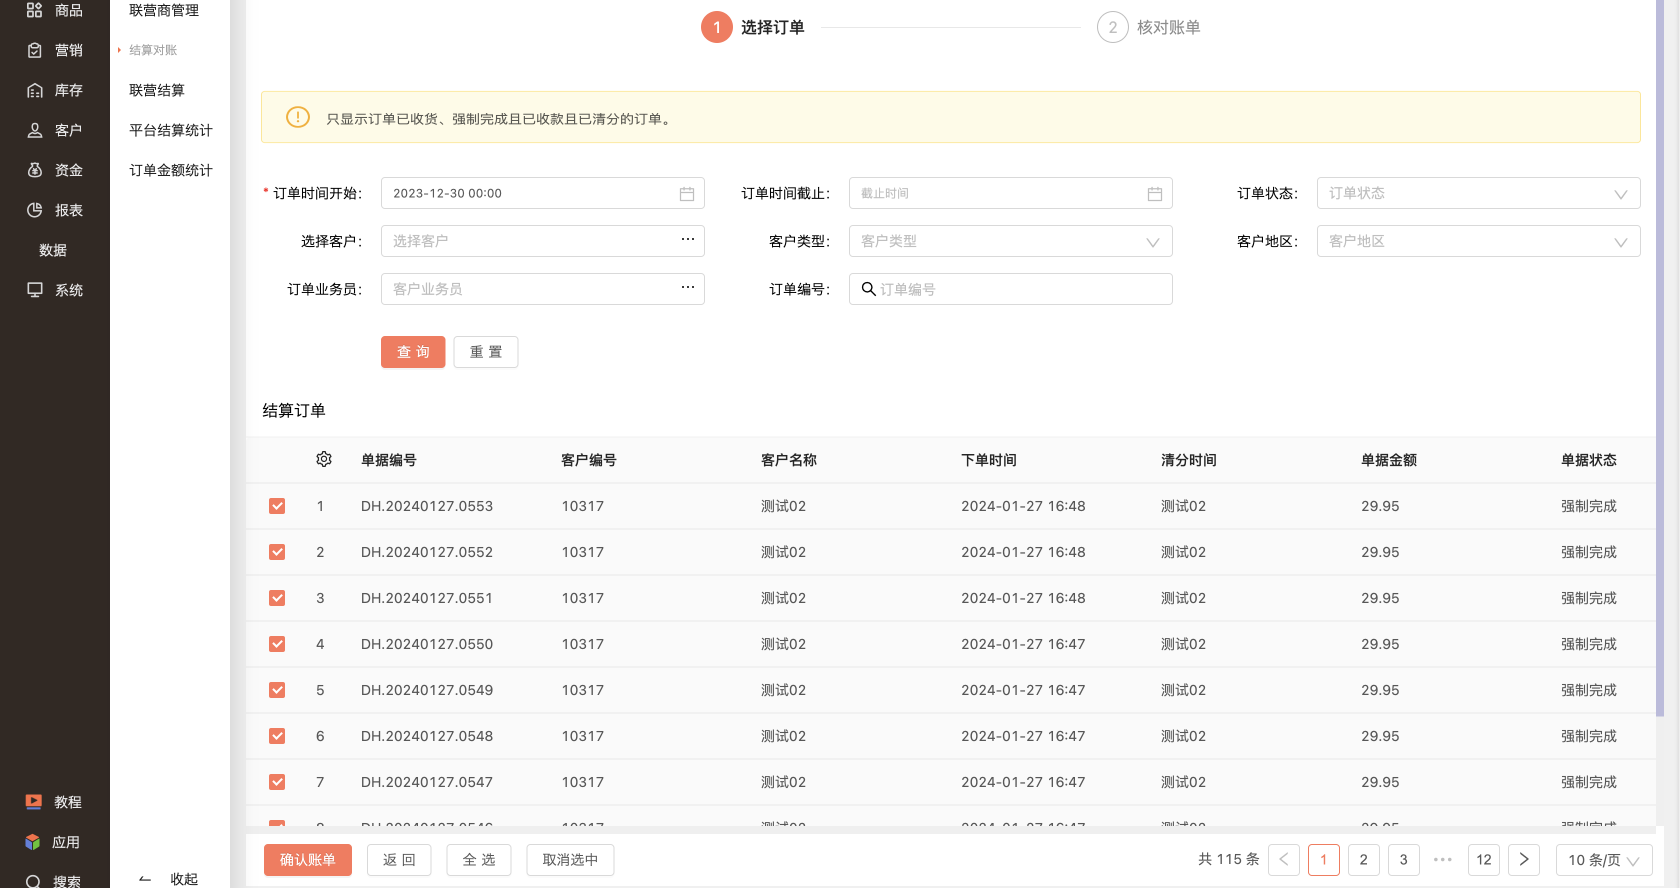Select 订单金额统计 menu item
Screen dimensions: 1680x888
pyautogui.click(x=171, y=170)
